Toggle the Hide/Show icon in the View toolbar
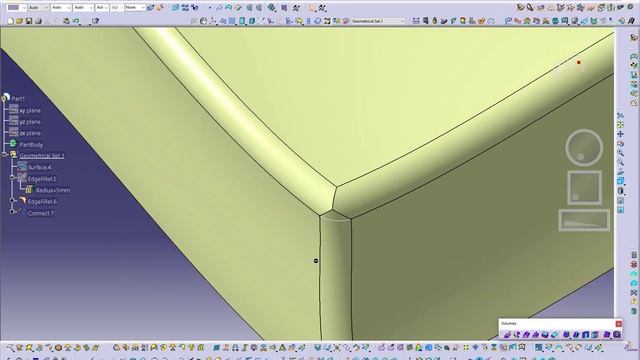 [x=620, y=200]
